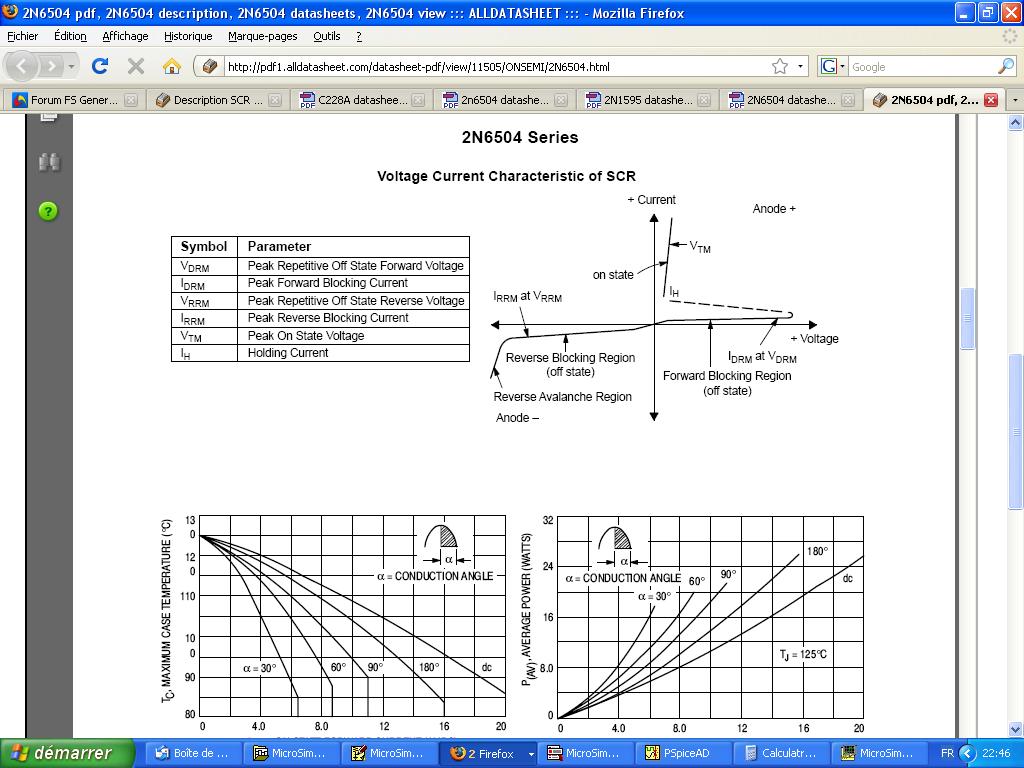The image size is (1024, 768).
Task: Click 'Holding Current' table cell
Action: [x=354, y=353]
